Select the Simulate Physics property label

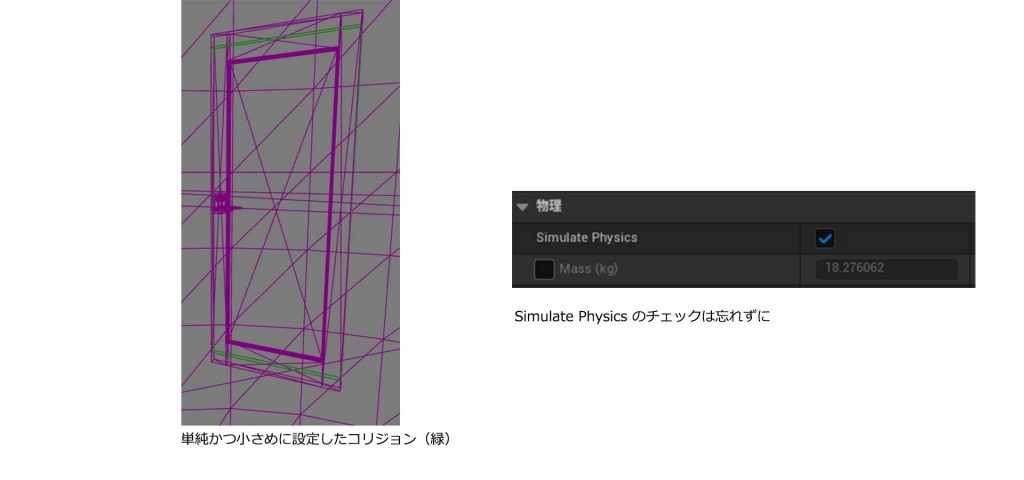[586, 238]
